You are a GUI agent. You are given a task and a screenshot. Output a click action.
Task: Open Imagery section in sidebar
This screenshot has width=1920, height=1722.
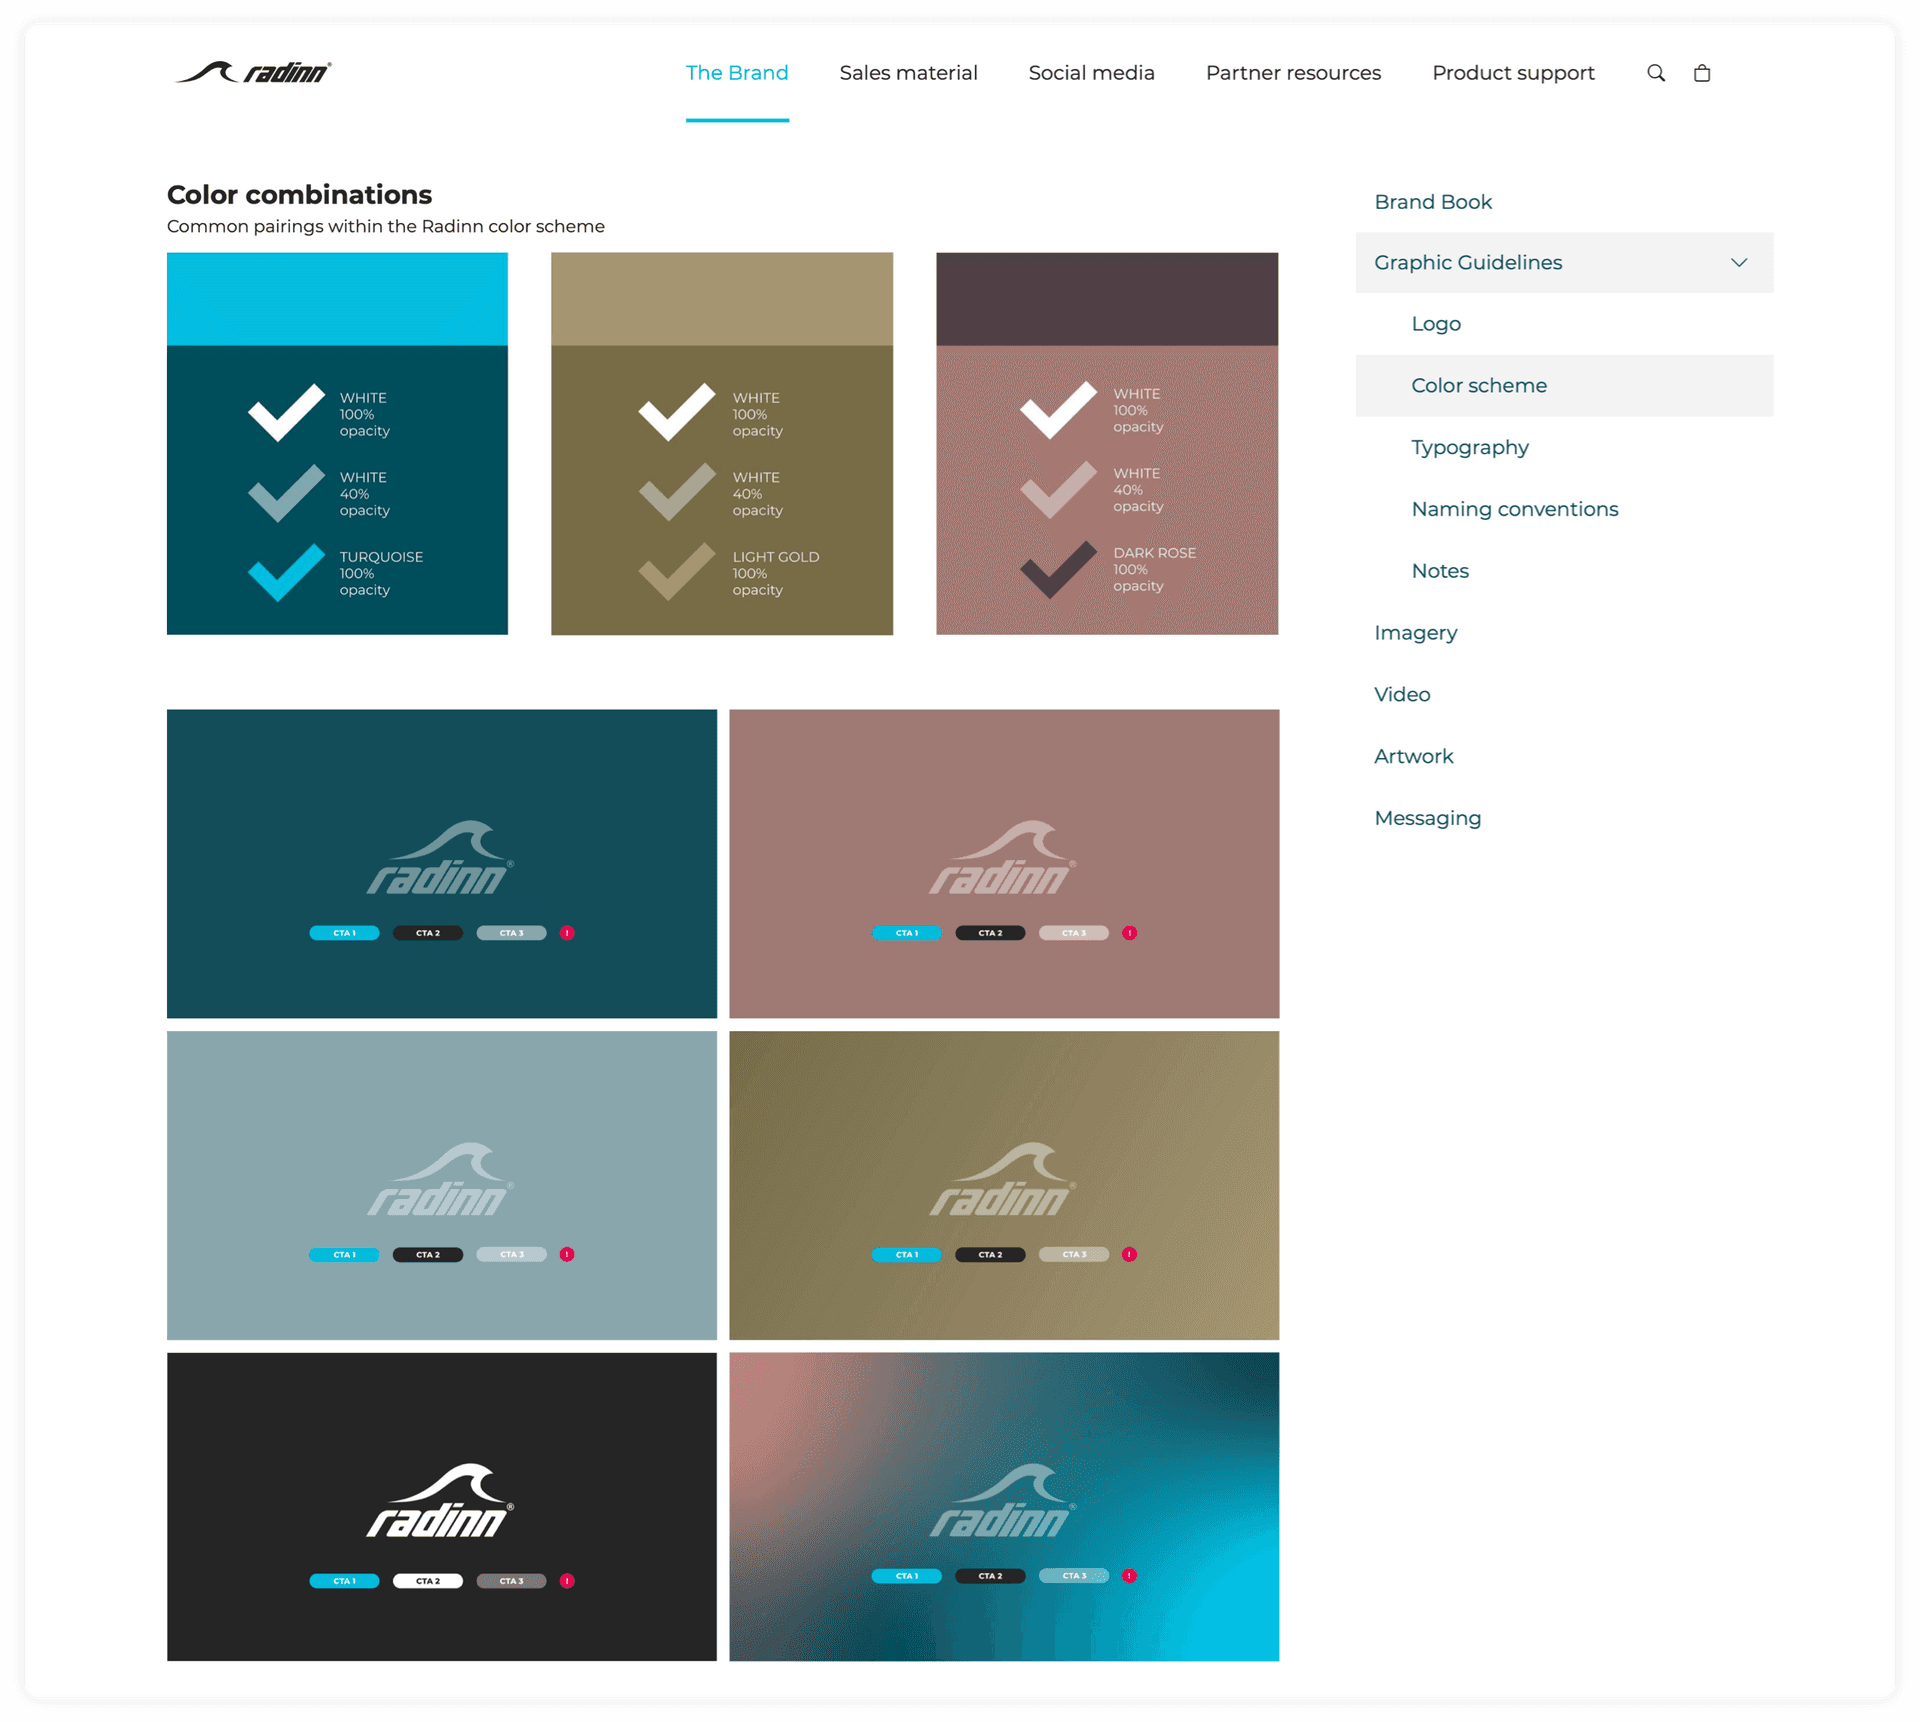[x=1415, y=633]
